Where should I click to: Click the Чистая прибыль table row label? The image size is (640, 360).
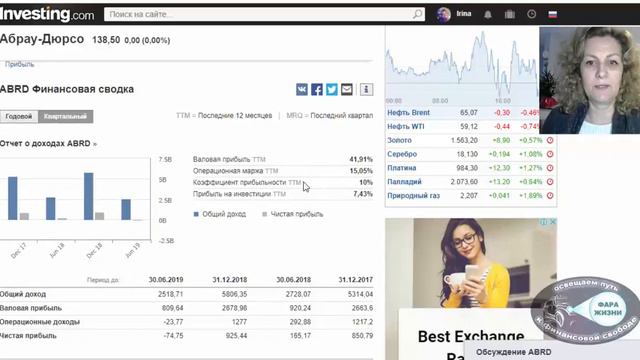coord(28,336)
